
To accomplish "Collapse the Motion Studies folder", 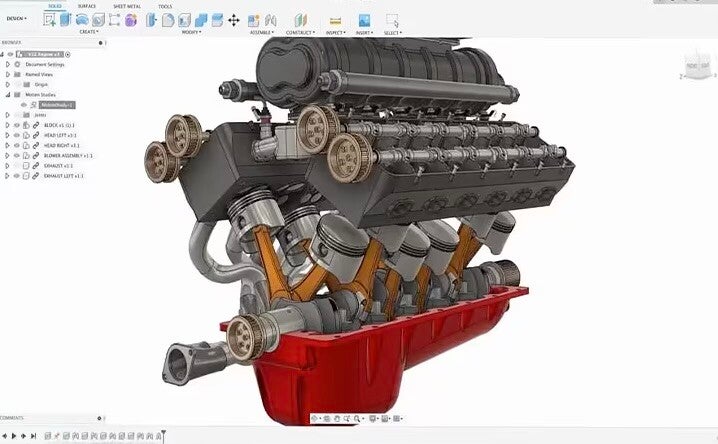I will [7, 94].
